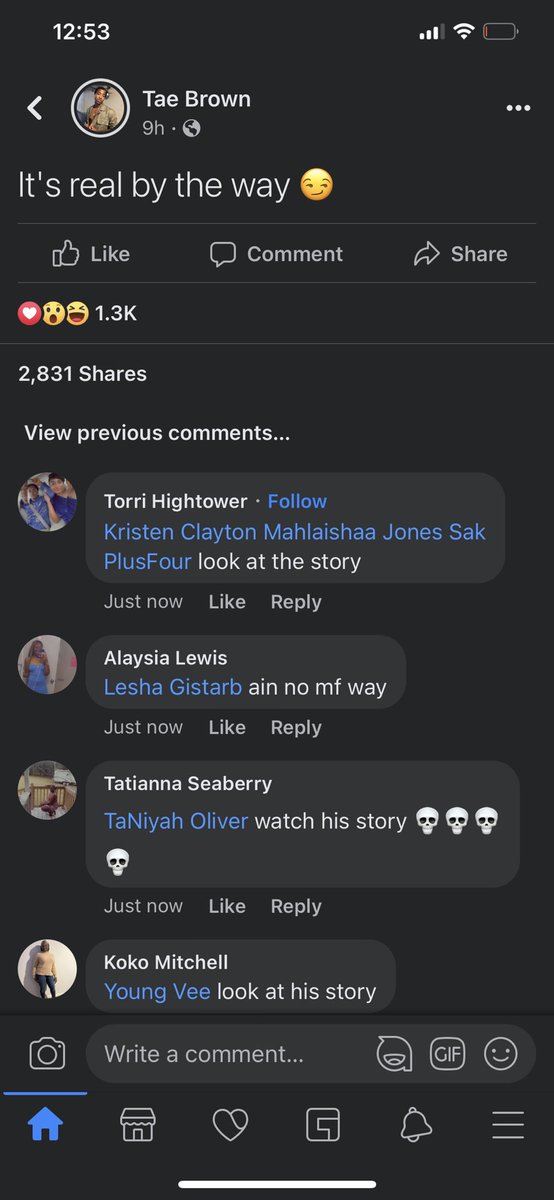Viewport: 554px width, 1200px height.
Task: Open Tae Brown's profile picture
Action: (100, 108)
